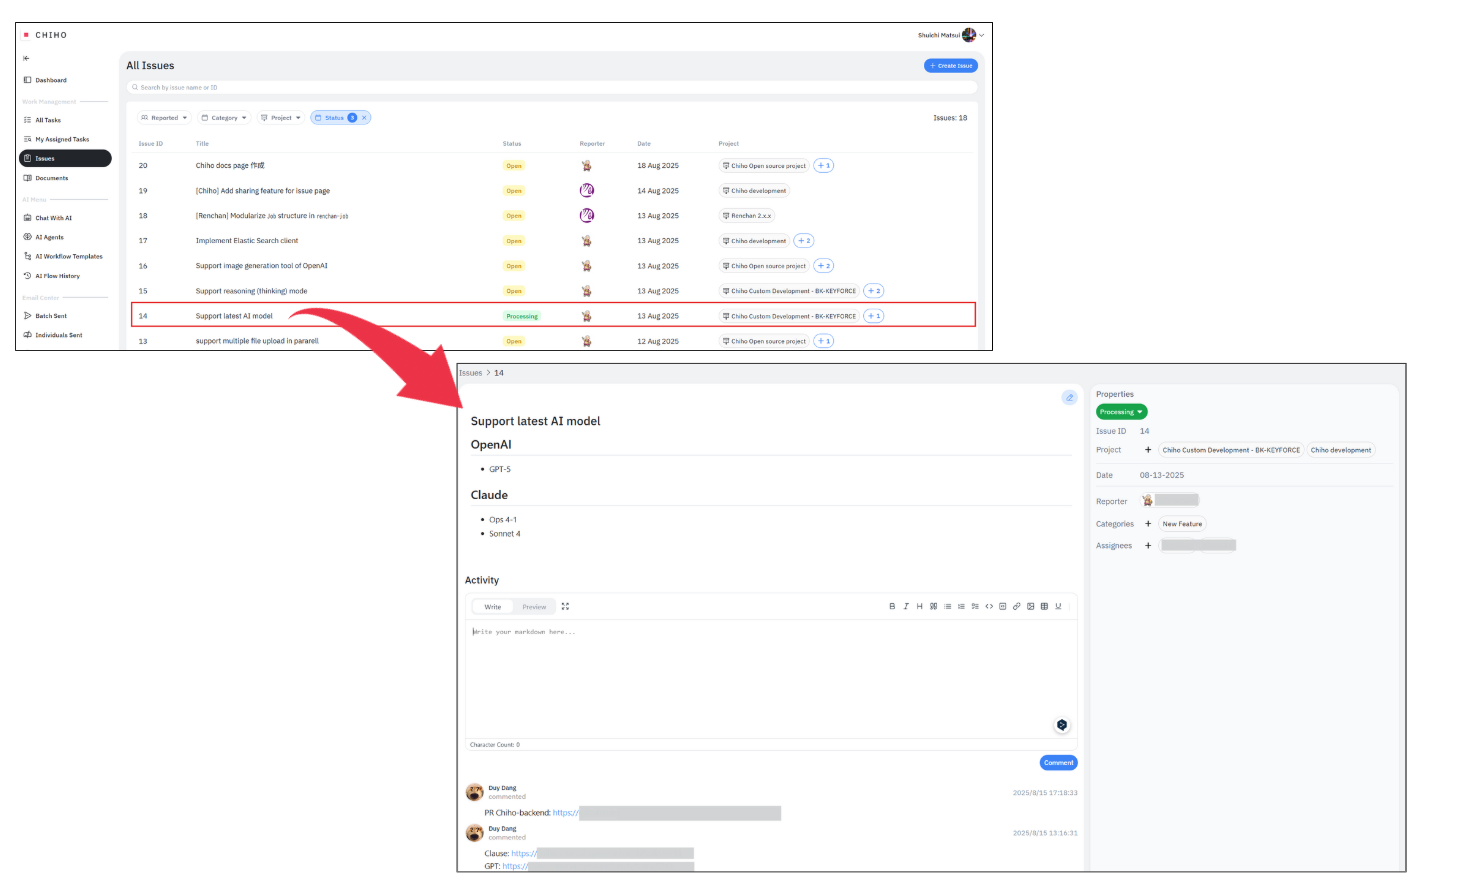Add a project with the plus icon
The height and width of the screenshot is (880, 1477).
click(1148, 450)
